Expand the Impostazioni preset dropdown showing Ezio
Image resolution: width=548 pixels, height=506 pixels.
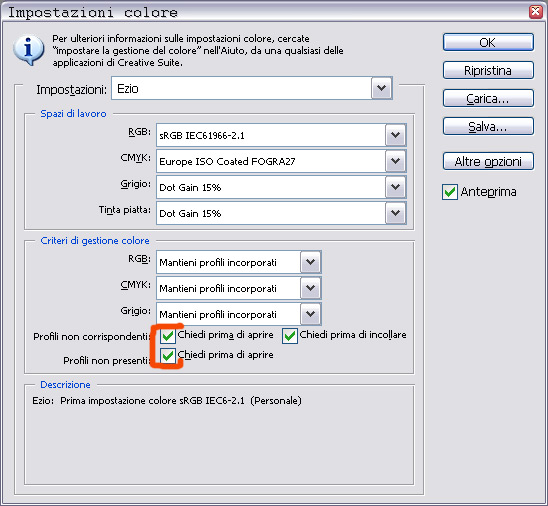[x=252, y=88]
